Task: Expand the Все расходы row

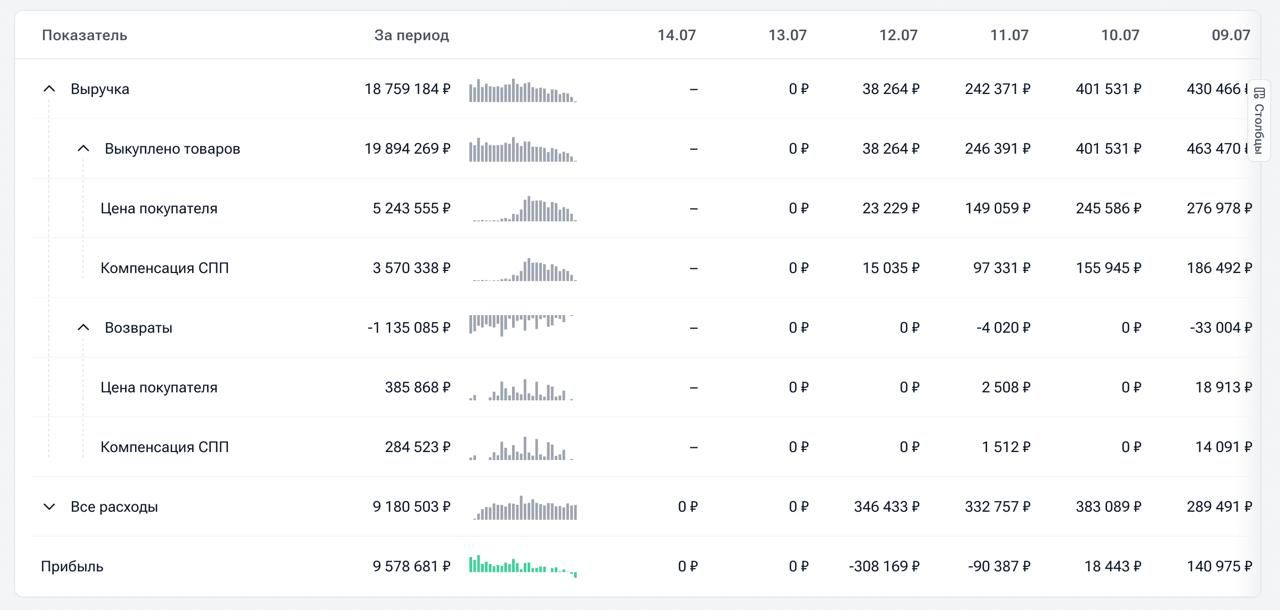Action: click(x=49, y=507)
